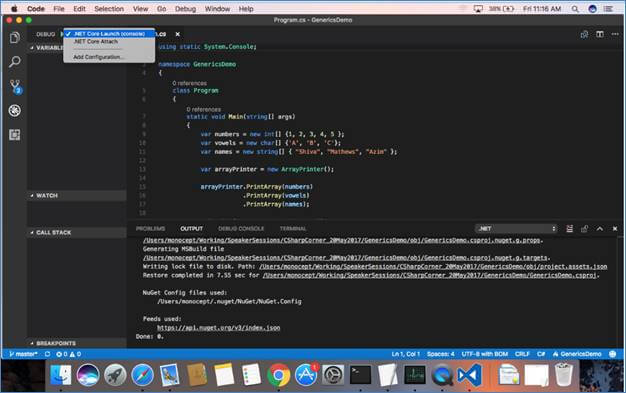Image resolution: width=626 pixels, height=393 pixels.
Task: Open the nuget.g.props file link
Action: (342, 240)
